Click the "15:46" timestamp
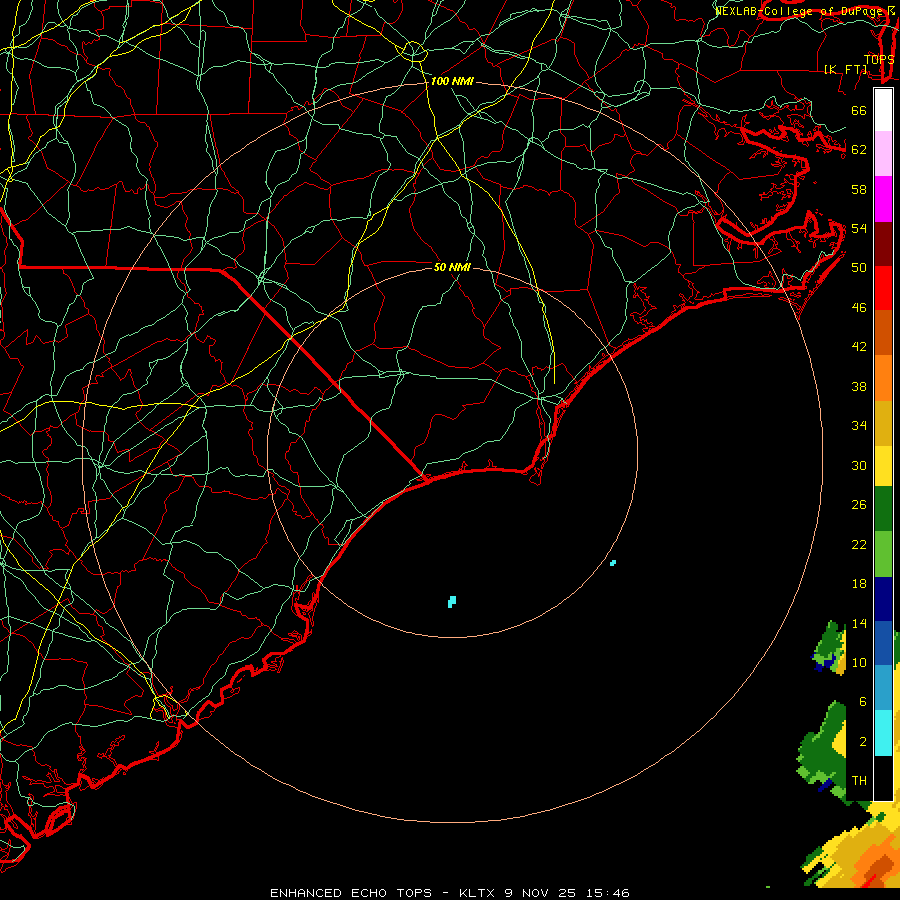 [608, 893]
